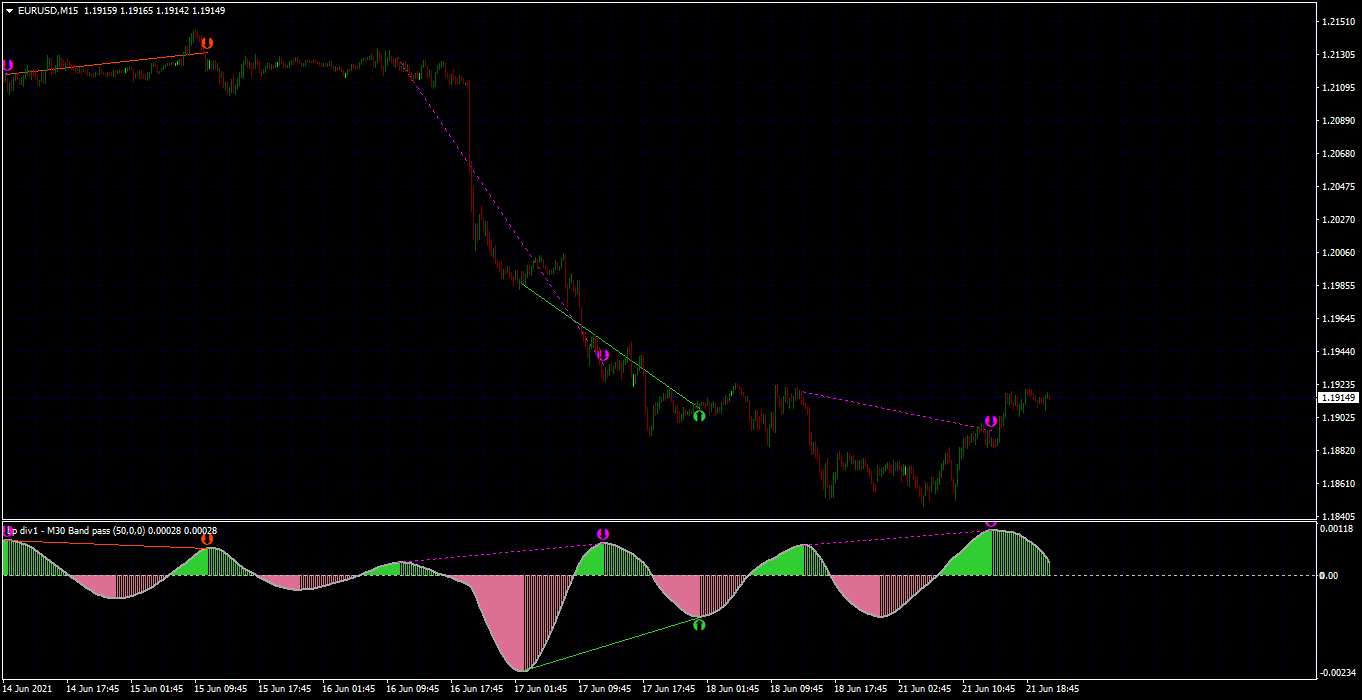The width and height of the screenshot is (1362, 700).
Task: Select the orange divergence arrow above the 15 Jun price peak
Action: coord(207,43)
